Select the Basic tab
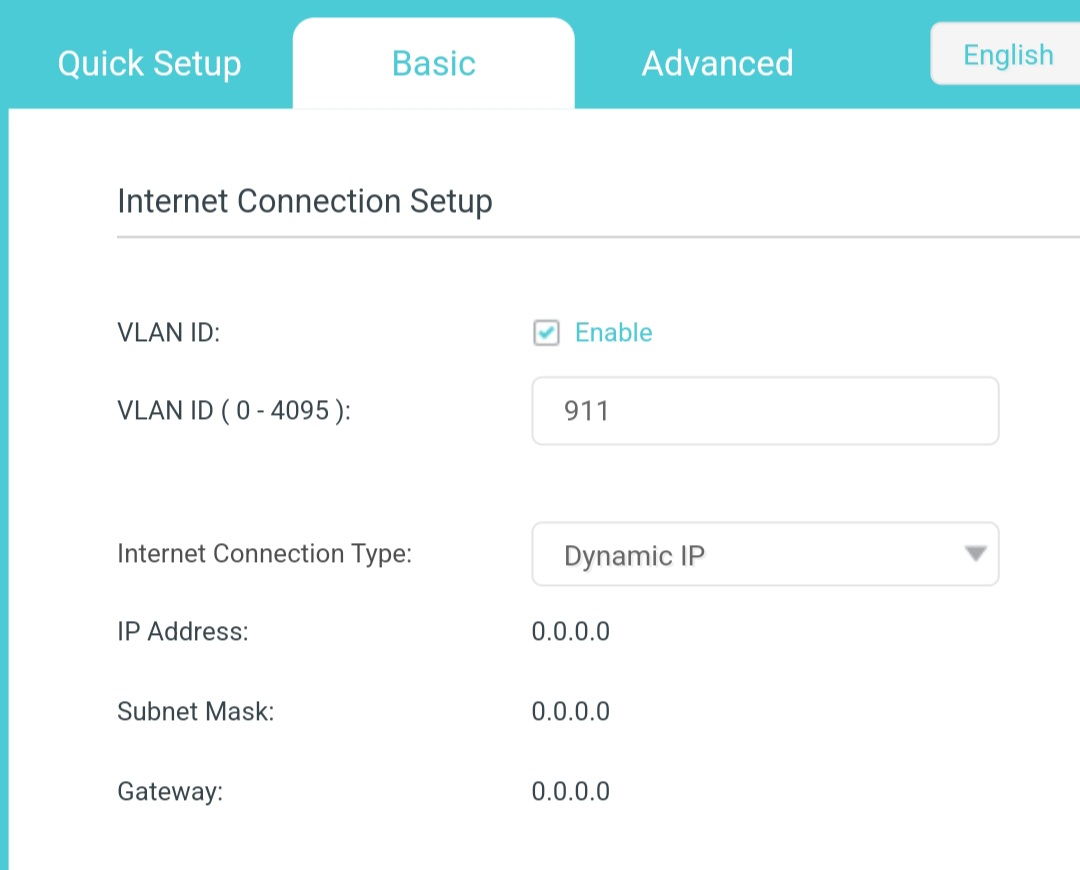The image size is (1080, 870). point(434,63)
